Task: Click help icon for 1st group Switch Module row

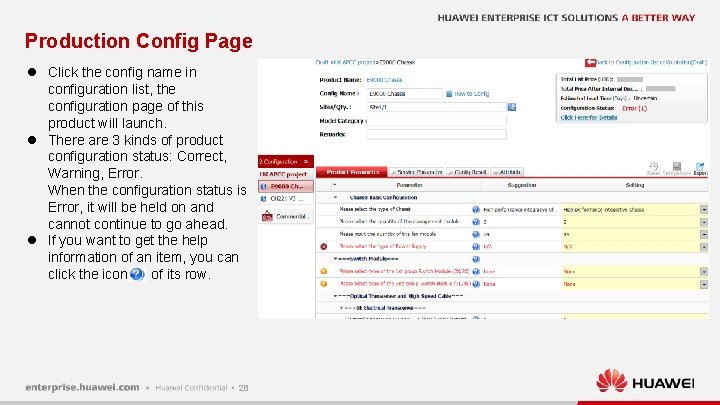Action: click(x=476, y=271)
